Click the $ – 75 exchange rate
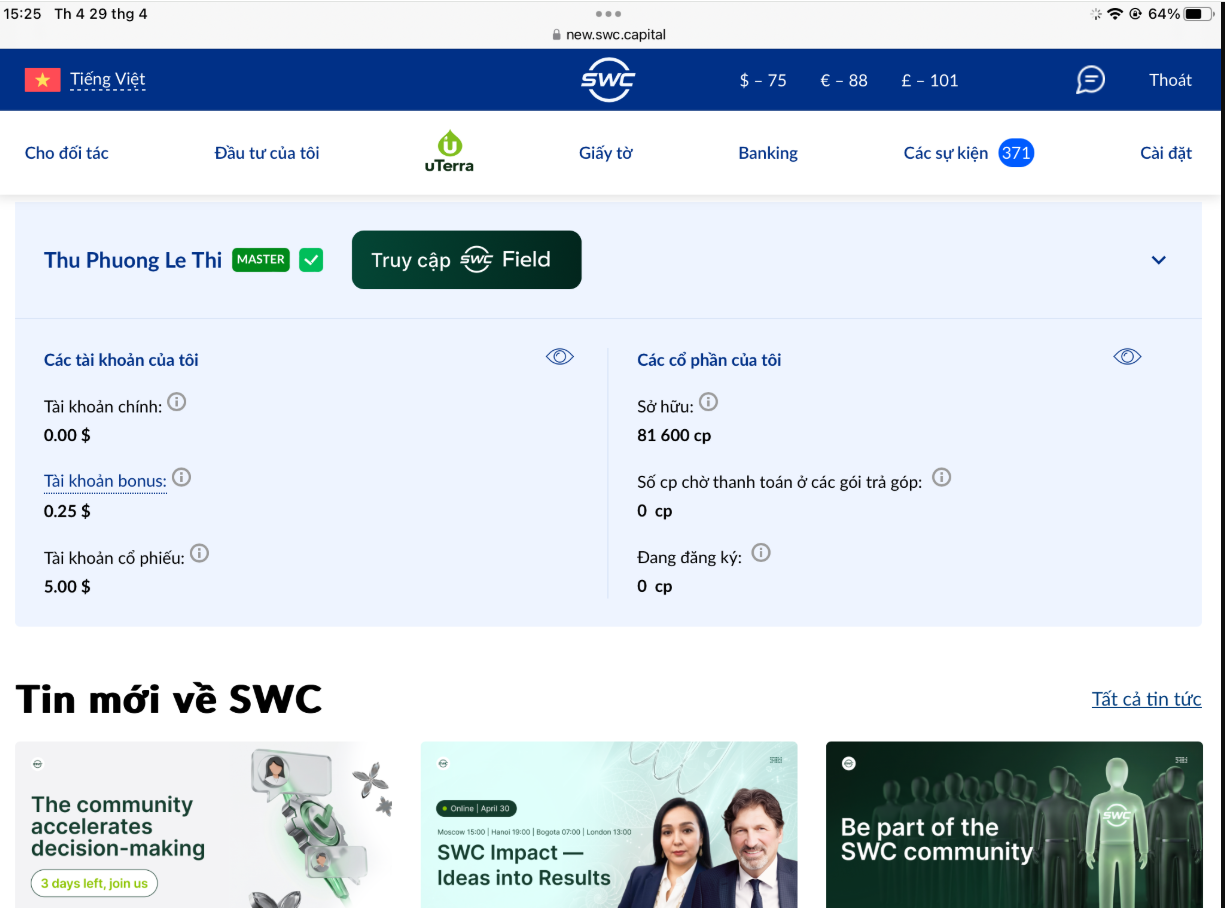 point(763,80)
